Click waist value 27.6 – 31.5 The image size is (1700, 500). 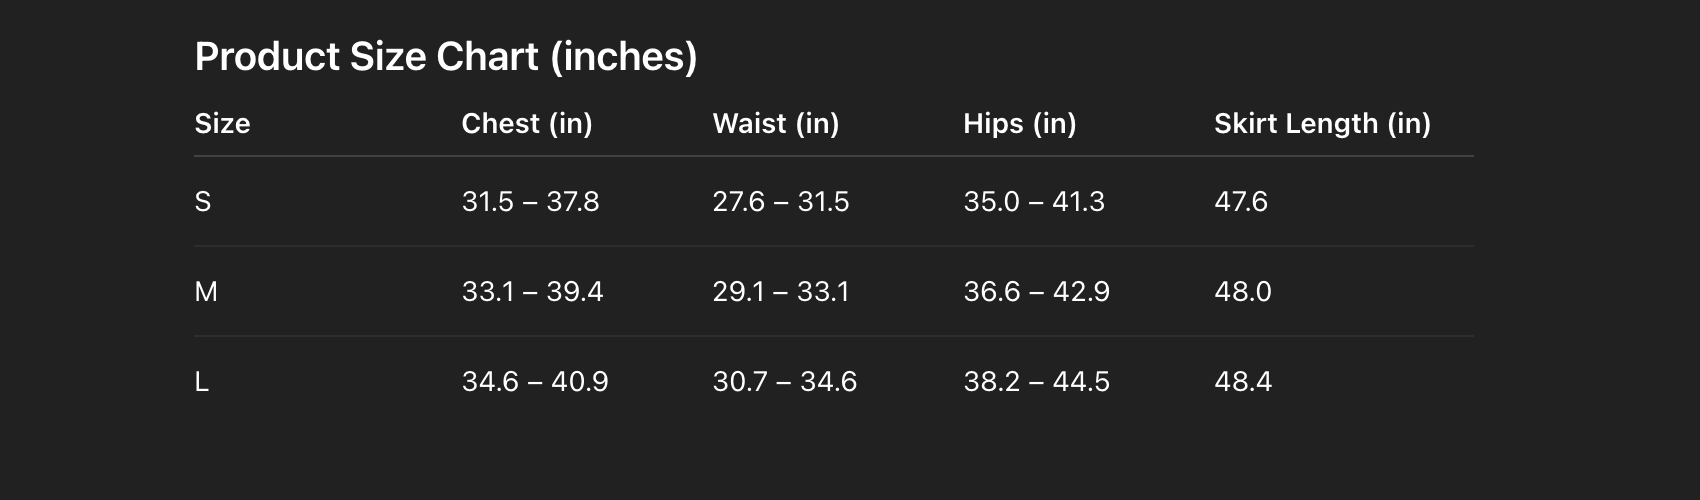(781, 202)
